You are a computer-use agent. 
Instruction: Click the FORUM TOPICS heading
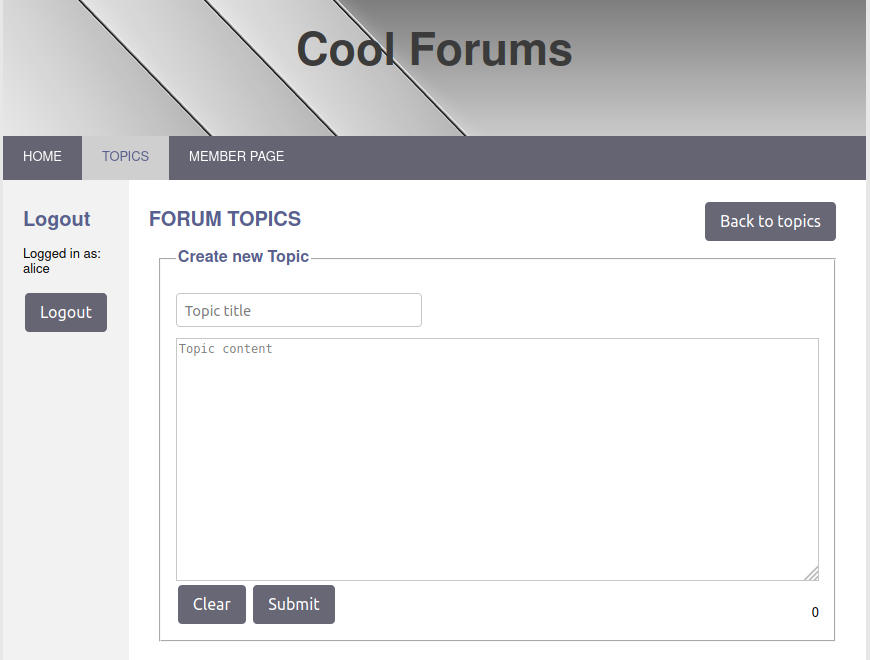(x=225, y=219)
